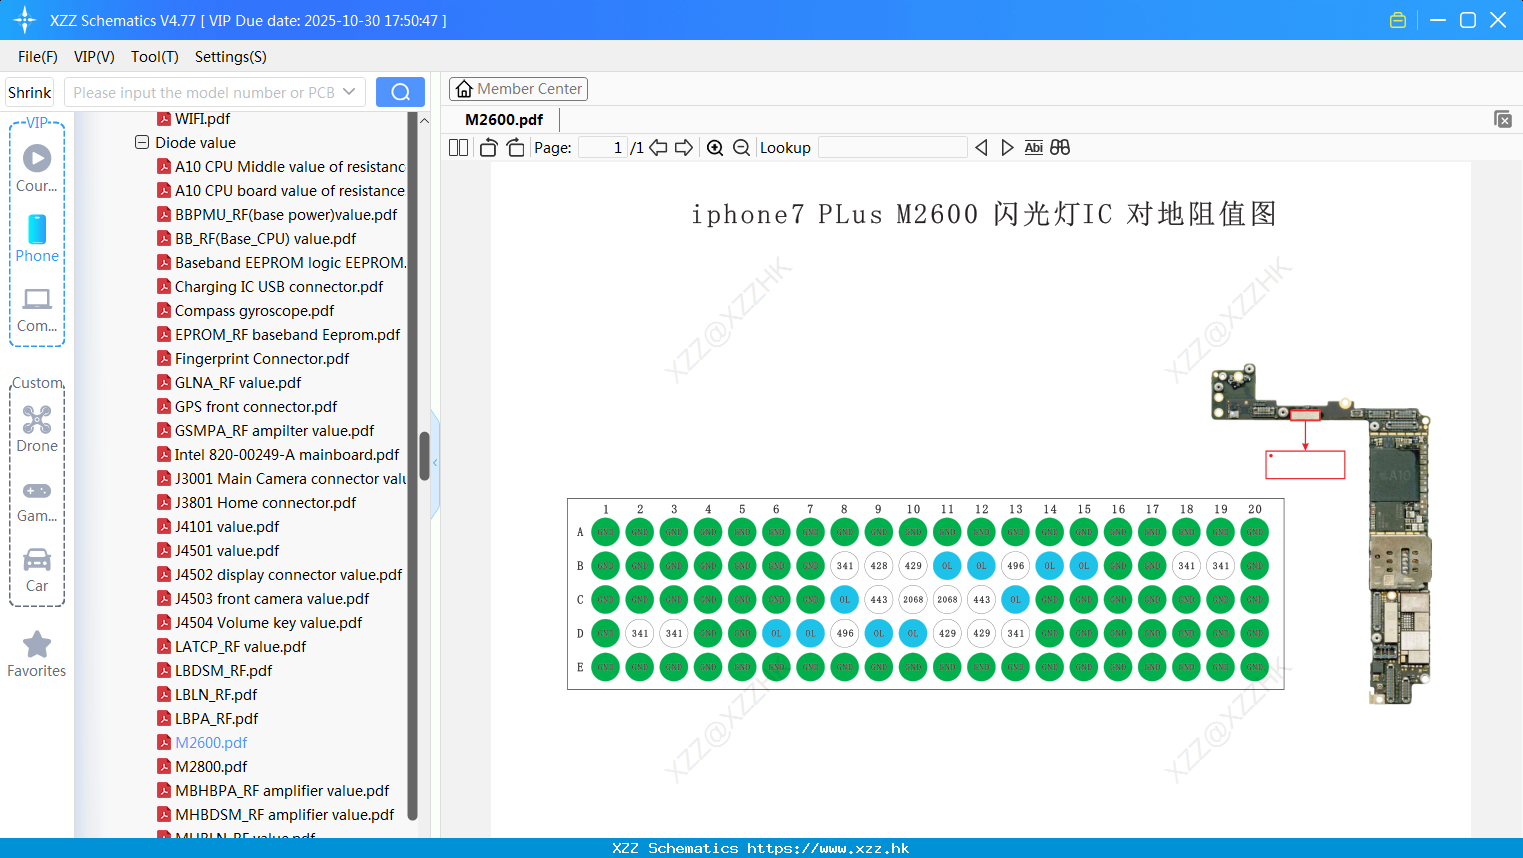Zoom in on the PDF

[715, 148]
